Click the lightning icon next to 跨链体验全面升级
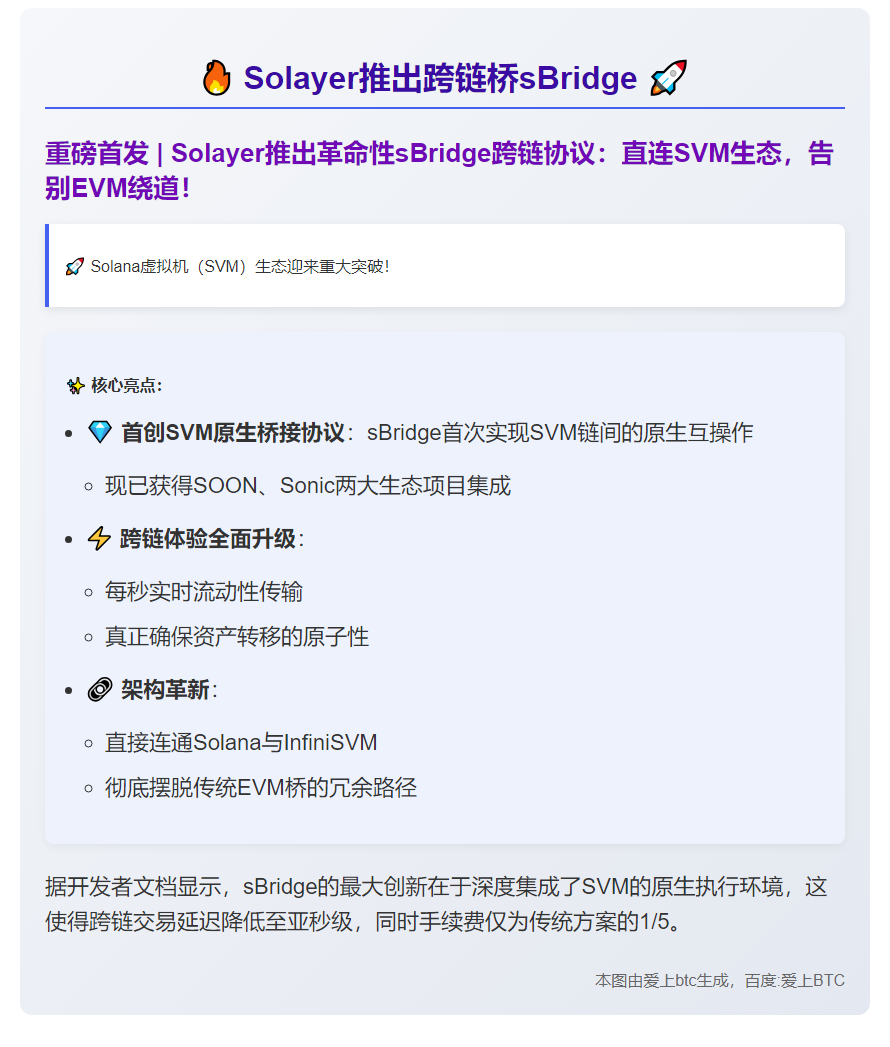Viewport: 890px width, 1047px height. point(100,536)
